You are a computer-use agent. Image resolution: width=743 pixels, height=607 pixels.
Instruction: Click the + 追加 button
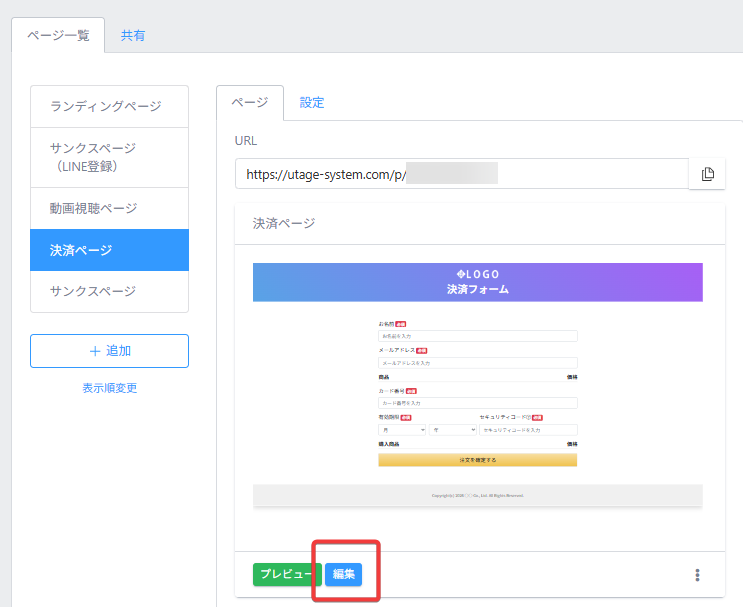[109, 351]
